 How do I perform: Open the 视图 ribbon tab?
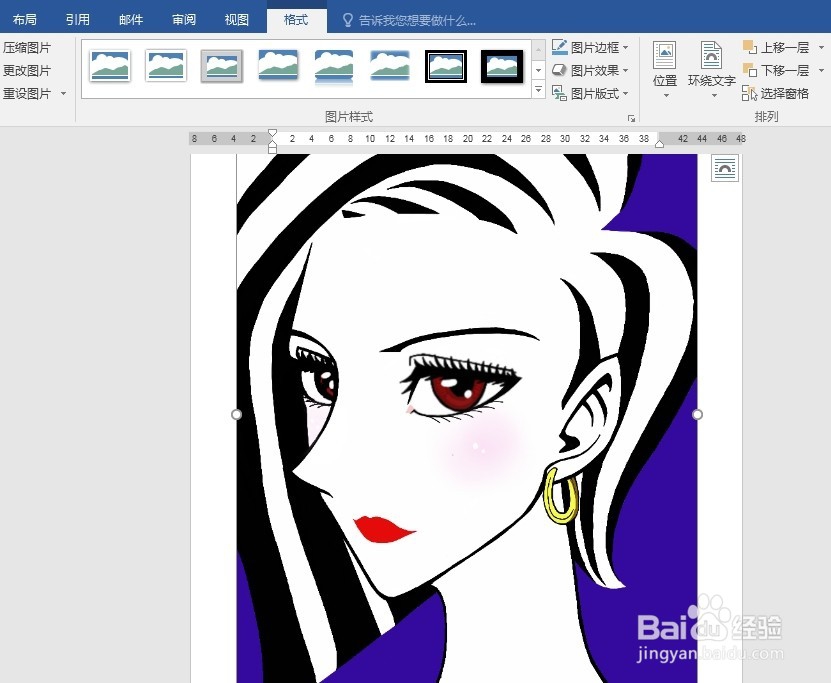(x=237, y=20)
